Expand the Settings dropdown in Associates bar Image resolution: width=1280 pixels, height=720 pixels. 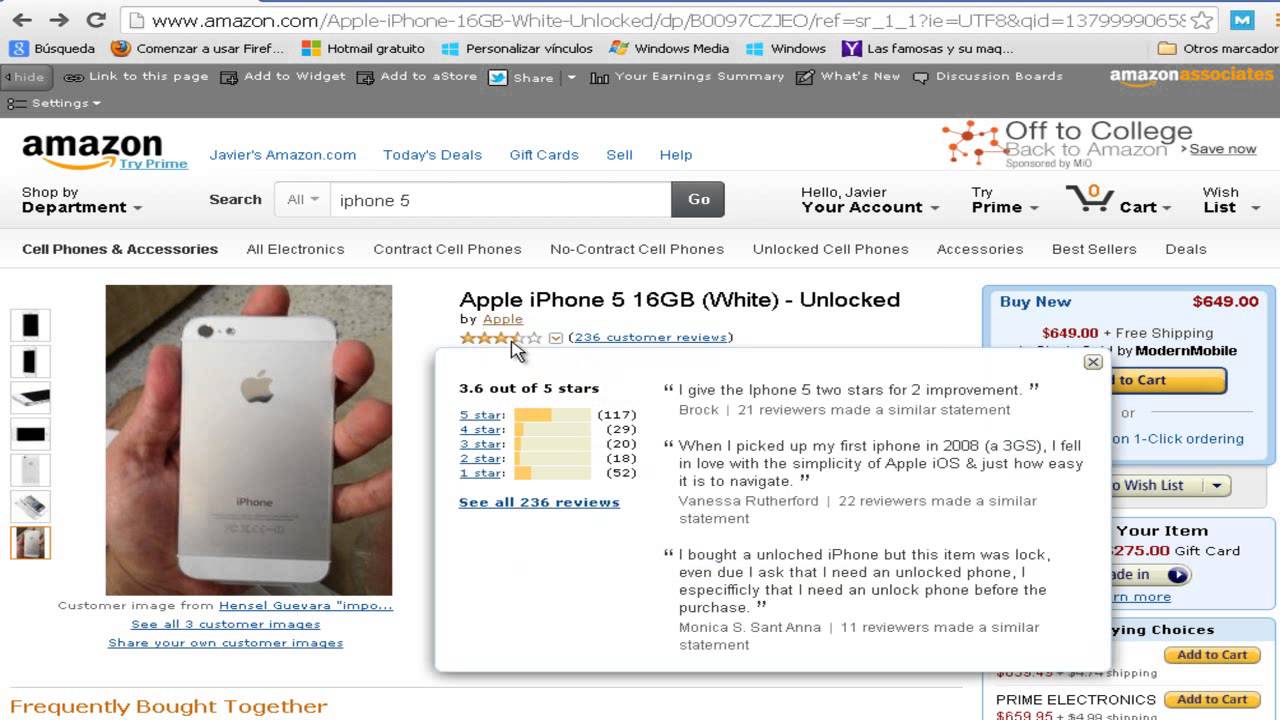pos(54,103)
